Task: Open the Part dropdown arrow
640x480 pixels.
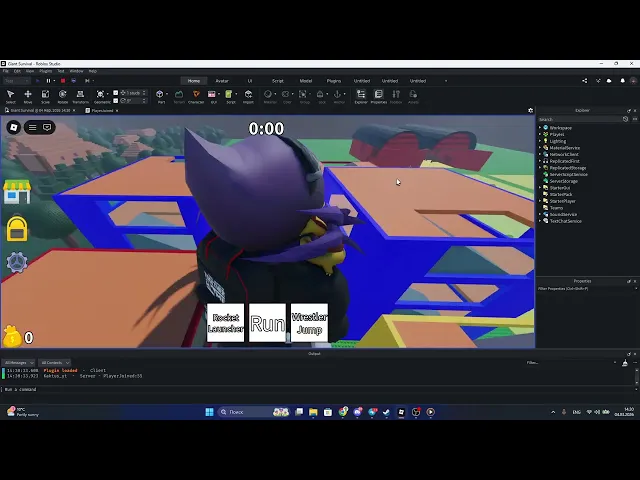Action: click(167, 94)
